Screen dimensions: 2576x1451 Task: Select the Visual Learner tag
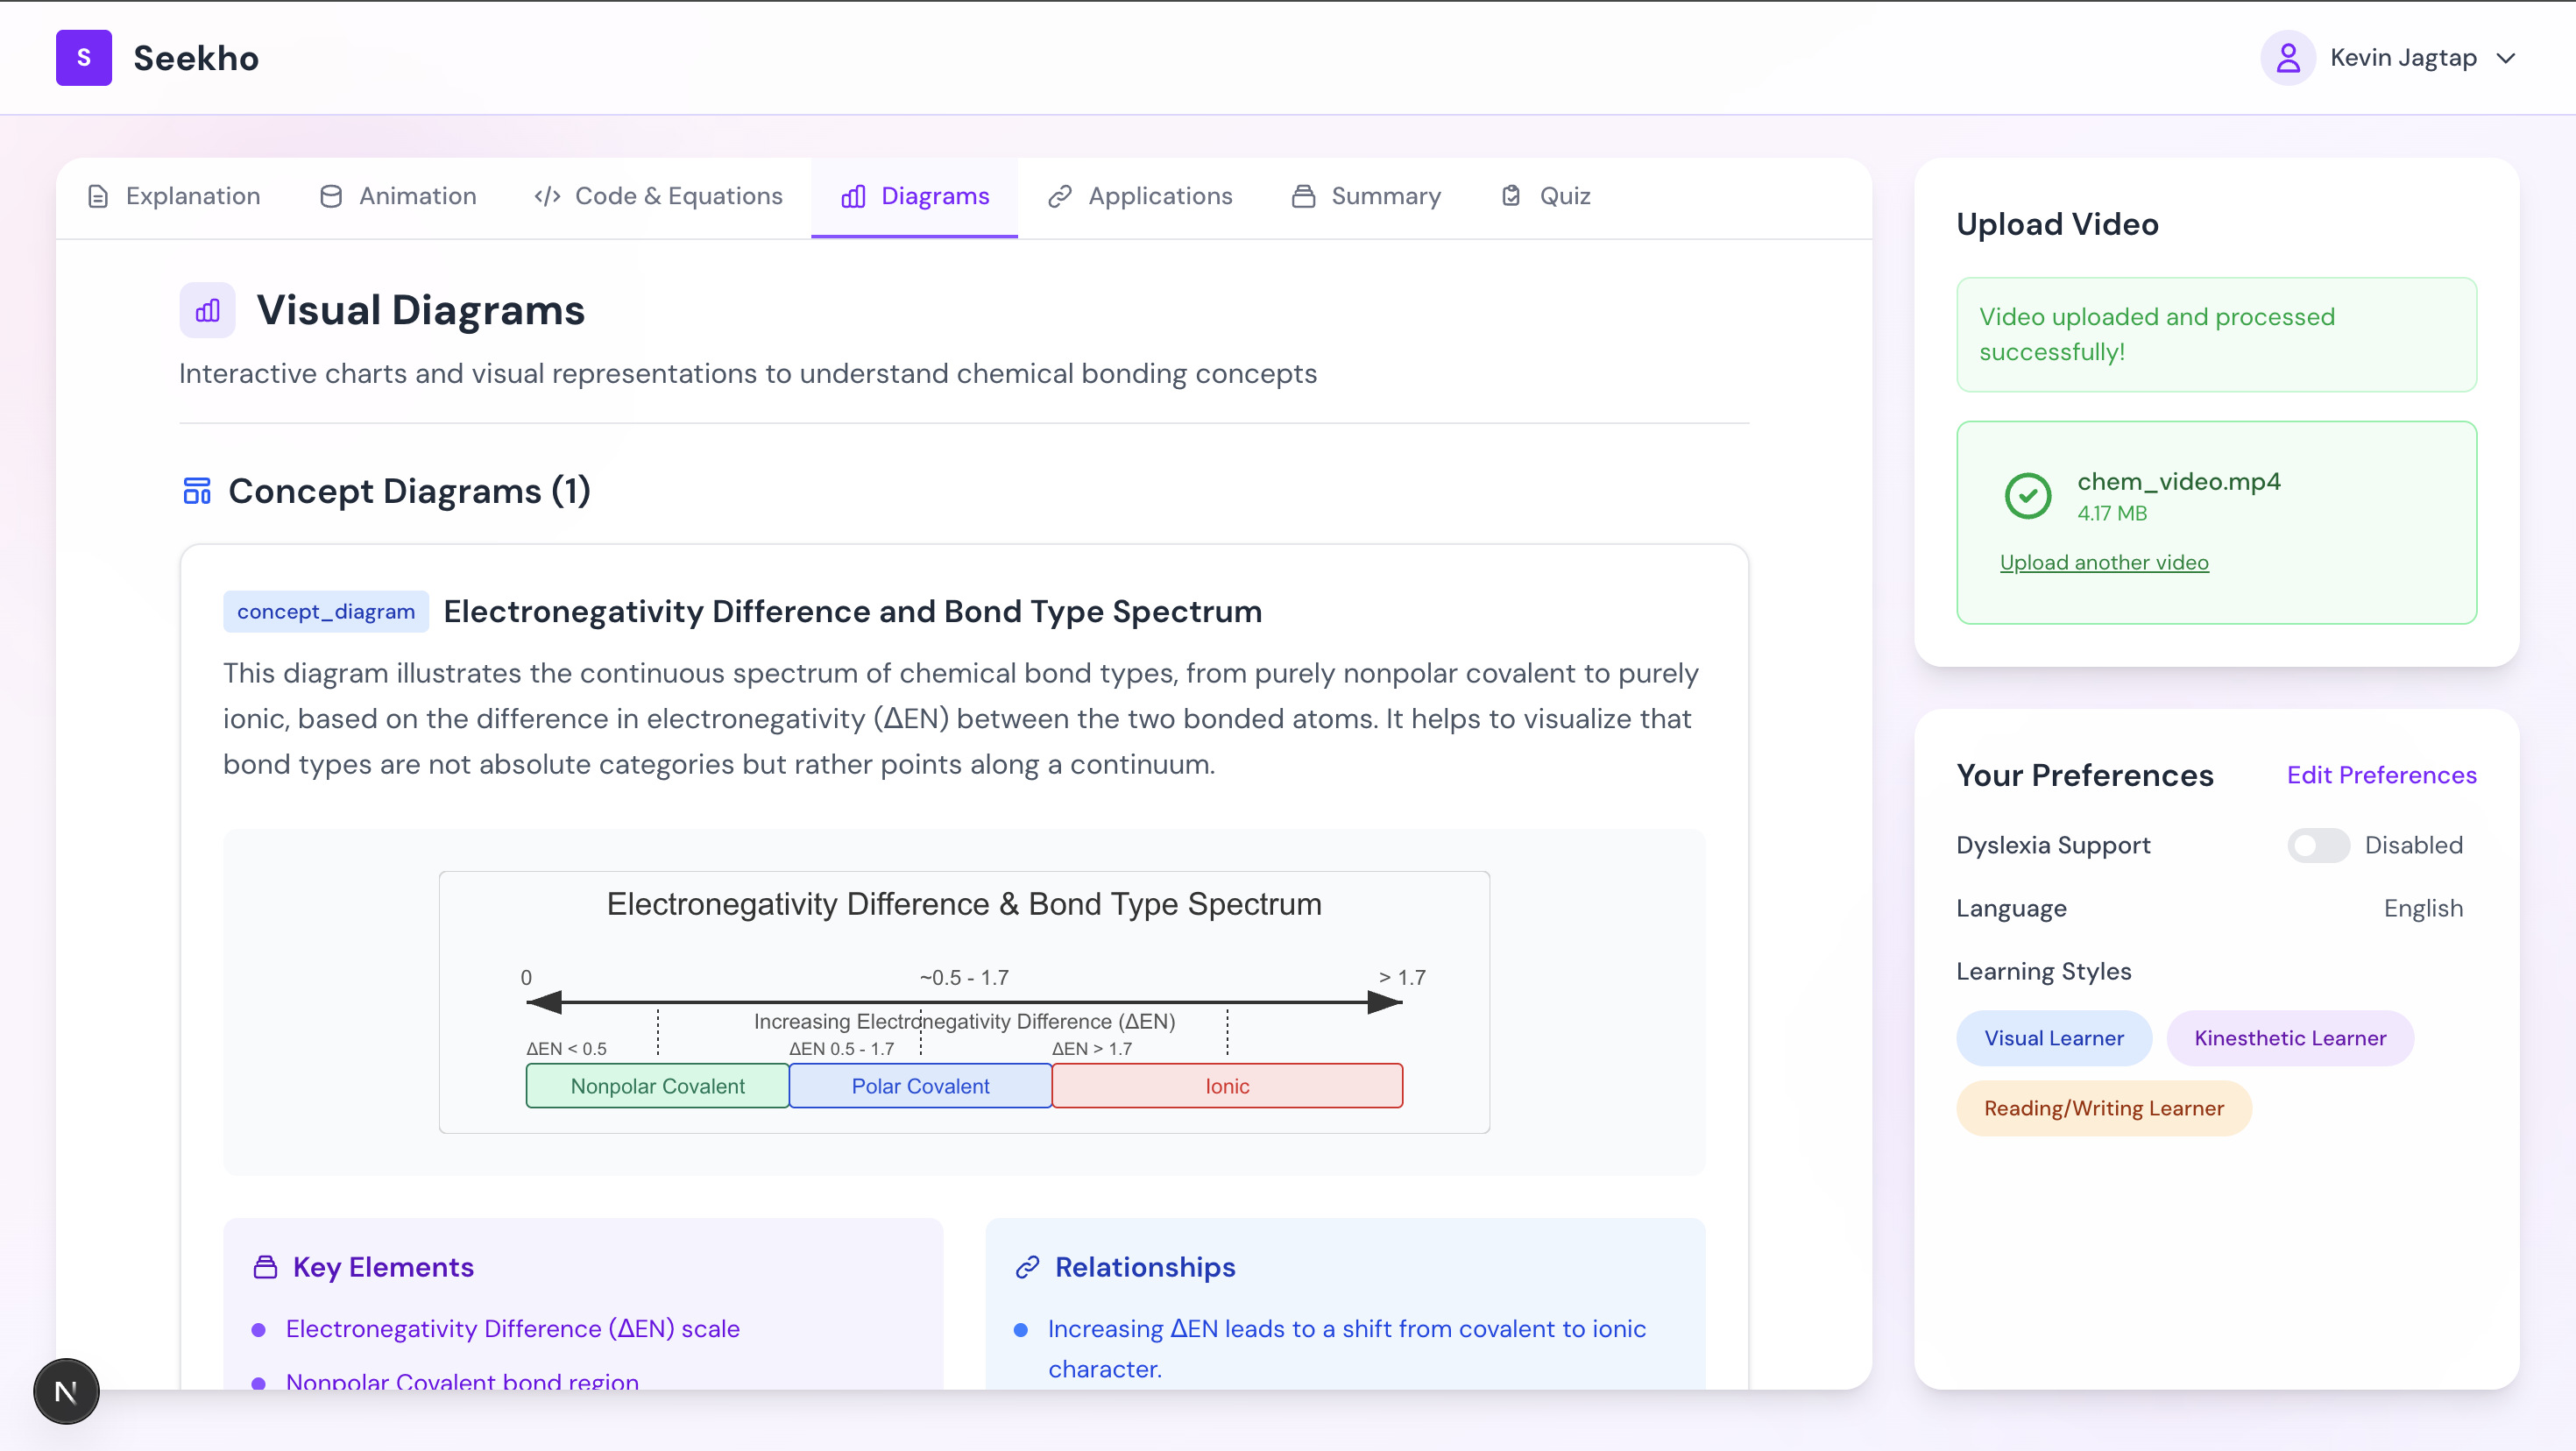point(2053,1038)
